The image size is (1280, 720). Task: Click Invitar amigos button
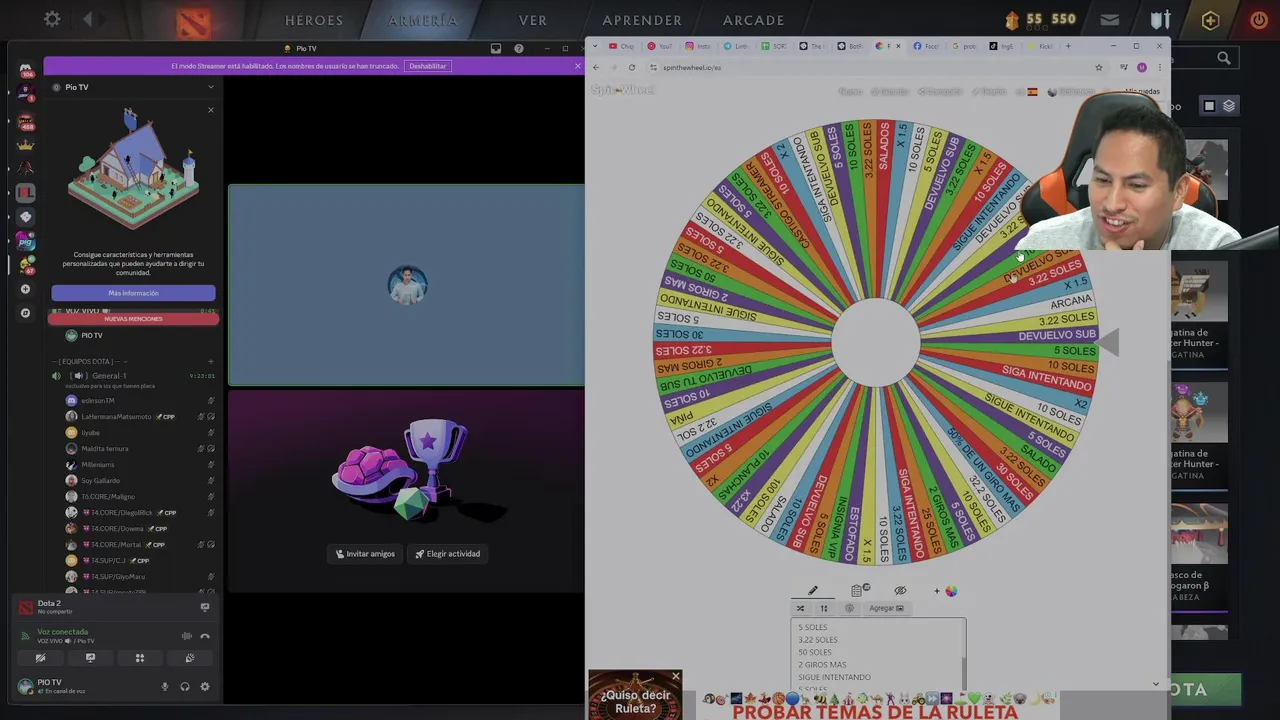pyautogui.click(x=365, y=554)
